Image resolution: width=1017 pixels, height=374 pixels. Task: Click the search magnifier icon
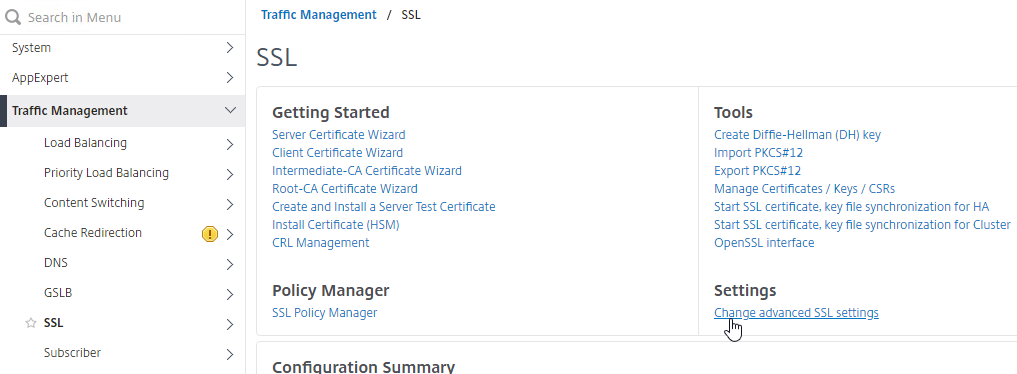click(x=13, y=17)
